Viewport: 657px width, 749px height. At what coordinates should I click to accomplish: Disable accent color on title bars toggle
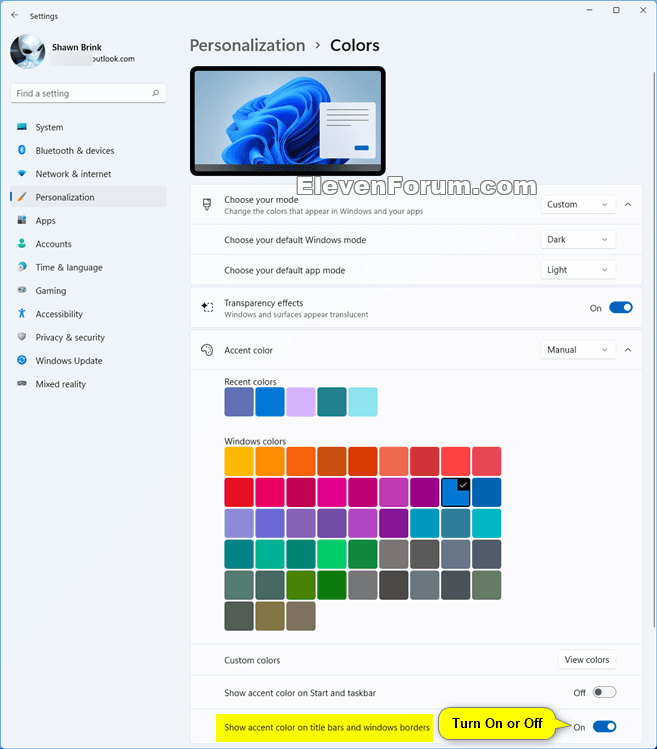(x=604, y=727)
